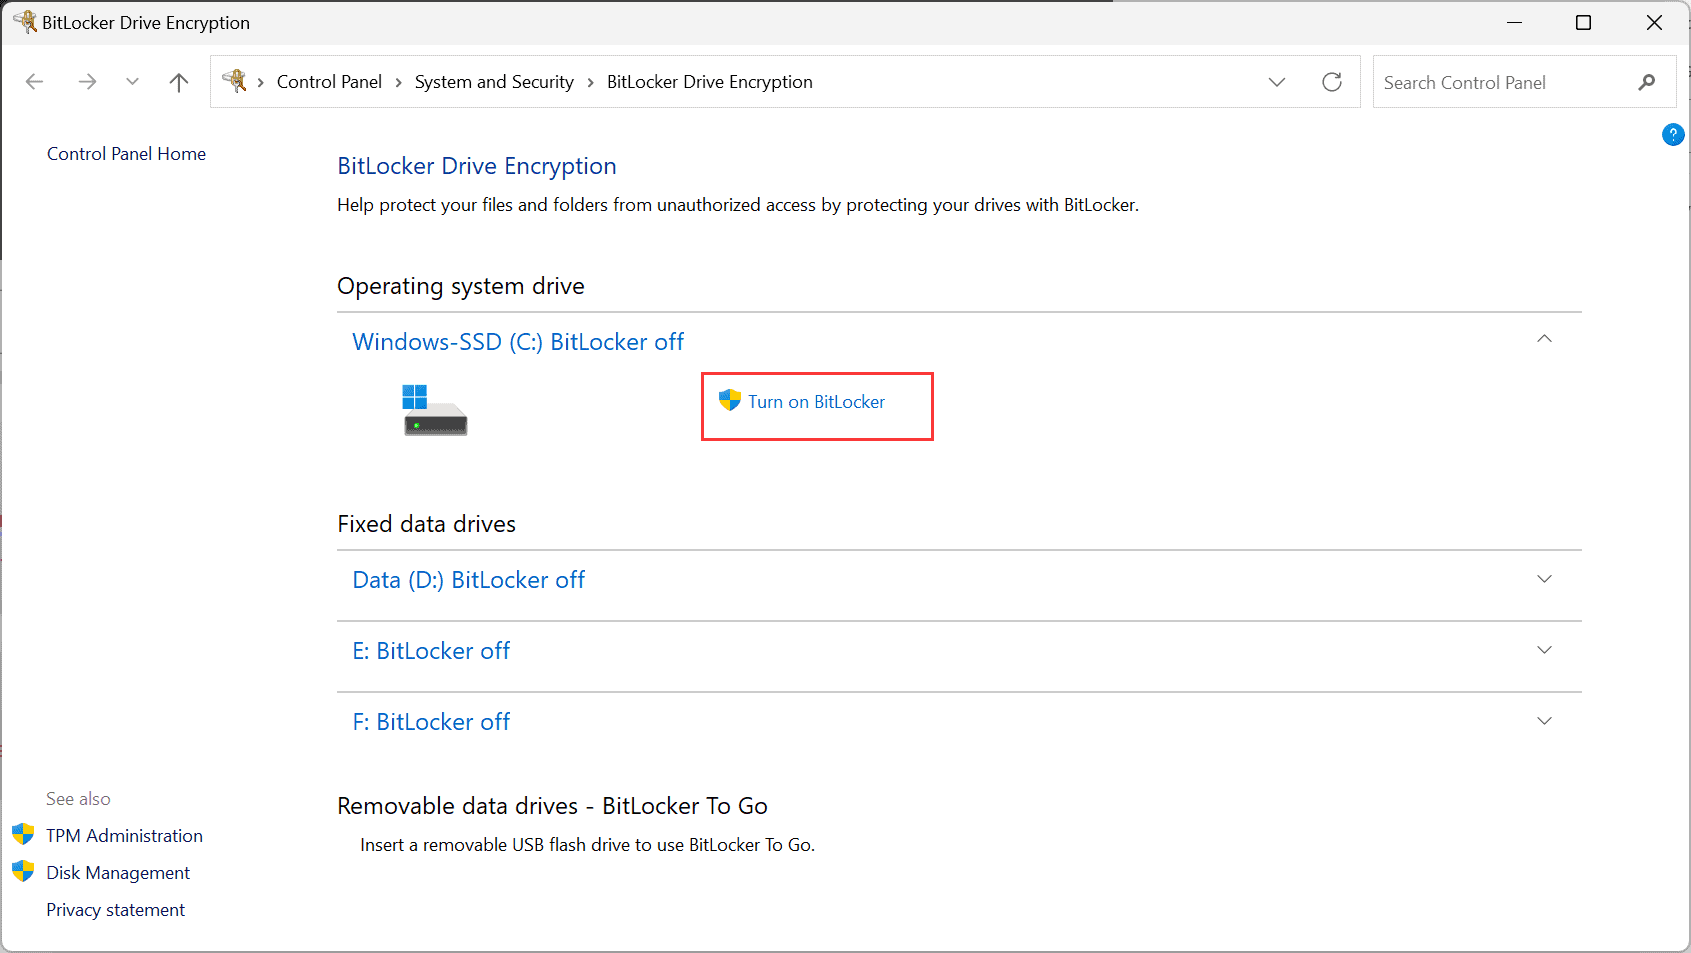Click the chevron before Control Panel breadcrumb
This screenshot has width=1691, height=953.
pyautogui.click(x=260, y=82)
